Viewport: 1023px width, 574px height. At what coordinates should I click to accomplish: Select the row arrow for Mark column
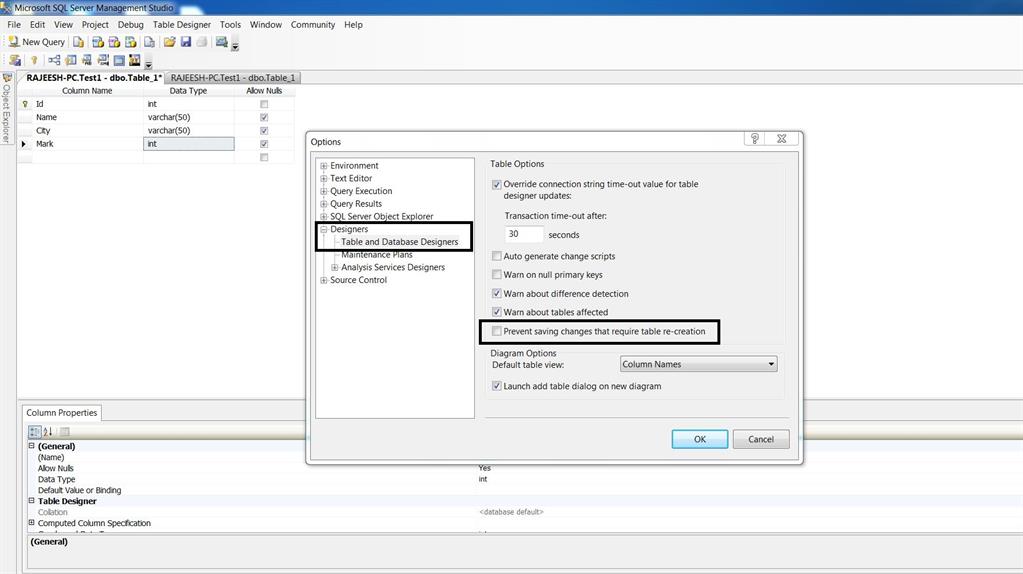pos(24,144)
